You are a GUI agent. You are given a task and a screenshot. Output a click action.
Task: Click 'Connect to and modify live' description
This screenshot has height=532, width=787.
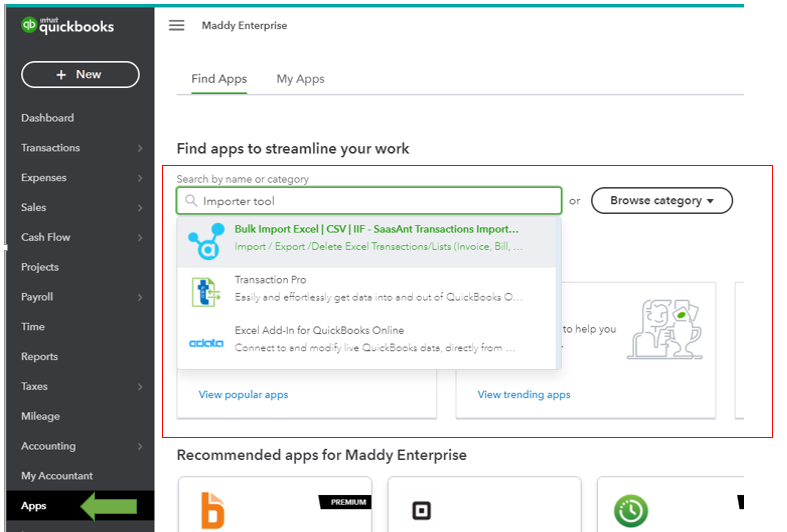coord(375,348)
